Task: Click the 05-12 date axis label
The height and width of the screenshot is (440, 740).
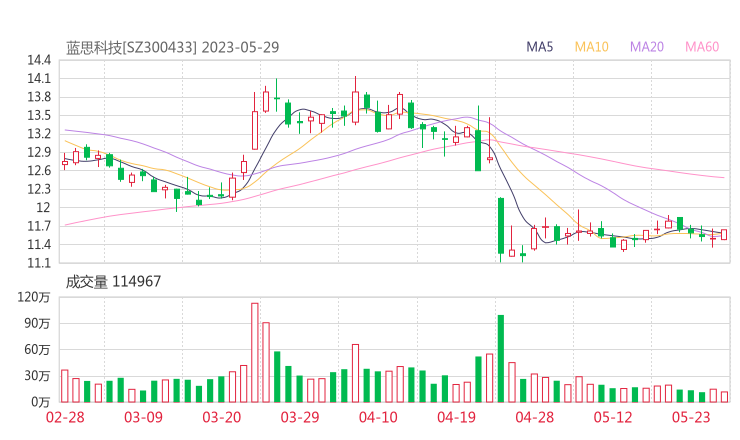Action: click(x=613, y=417)
